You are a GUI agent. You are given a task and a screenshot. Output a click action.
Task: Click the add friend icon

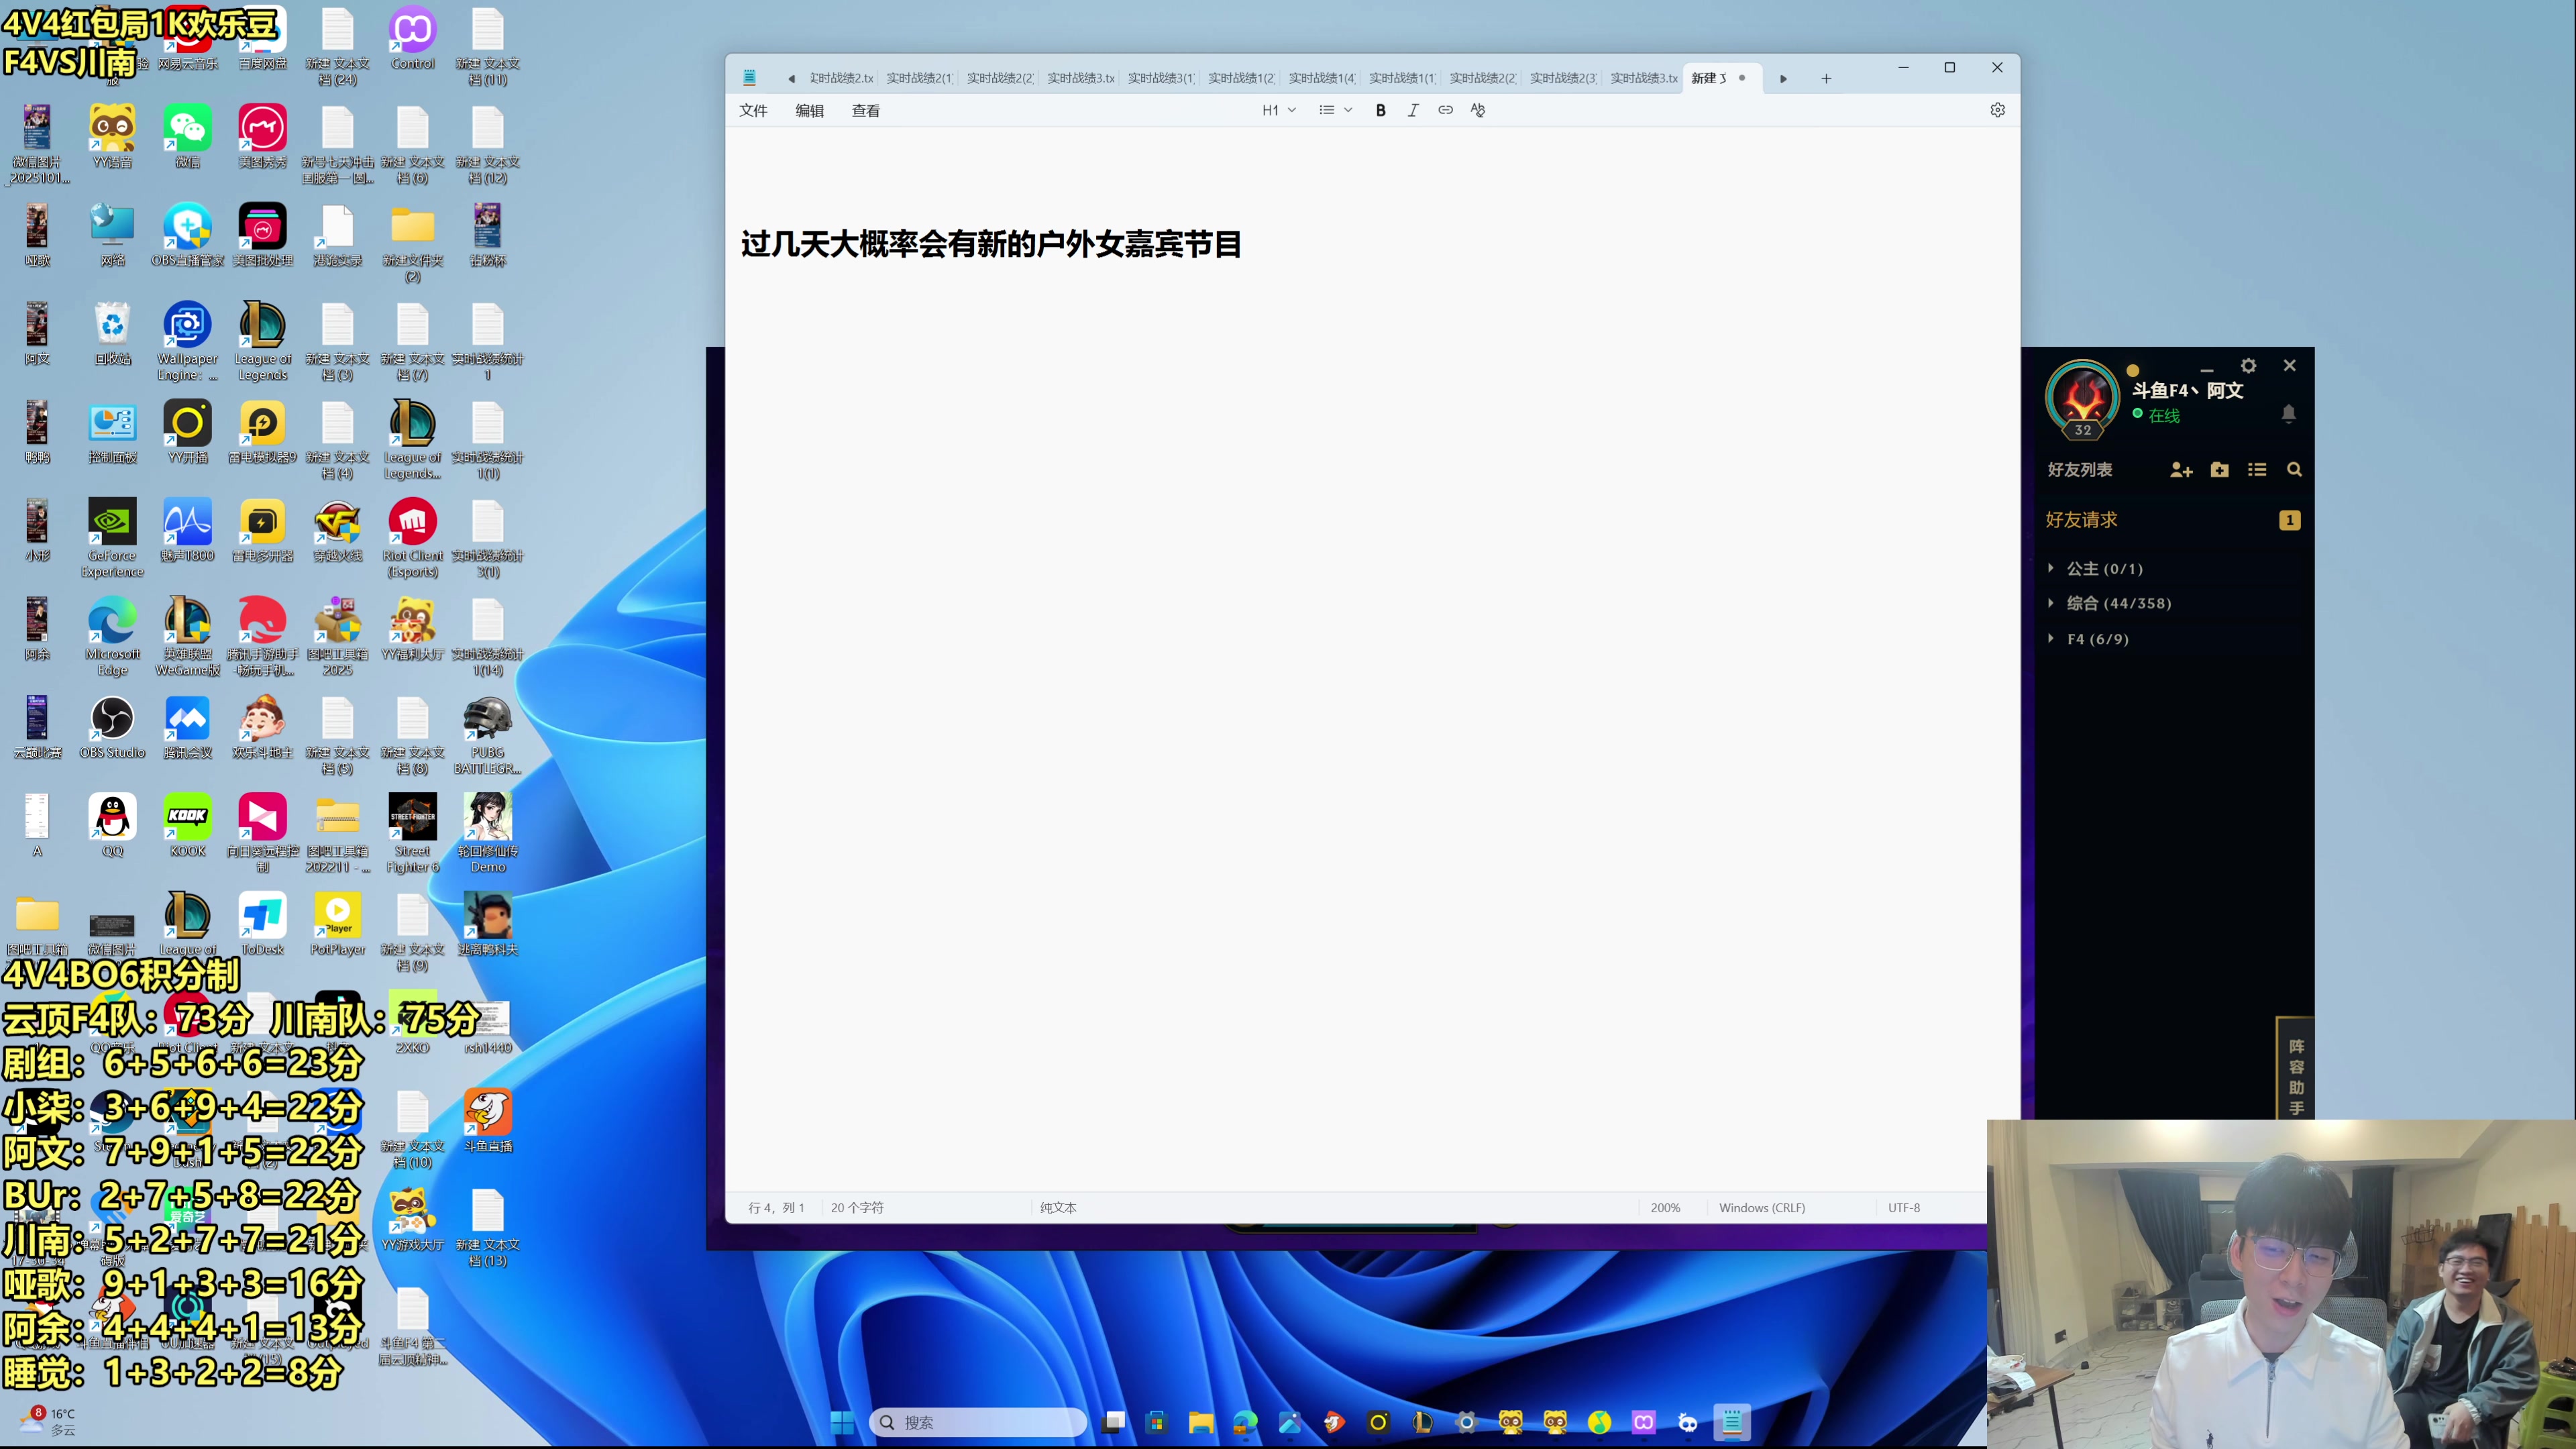[x=2181, y=470]
